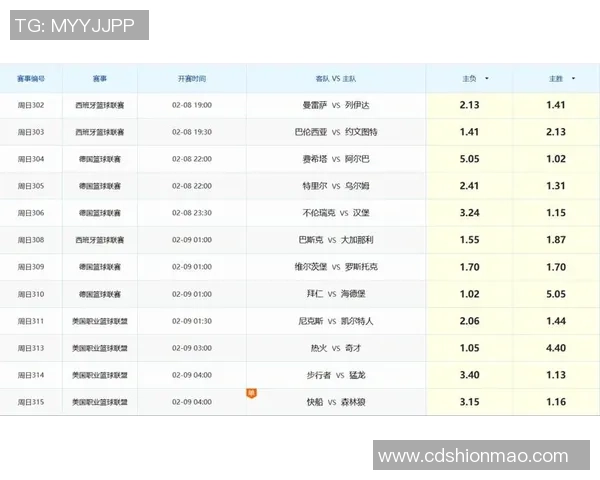The width and height of the screenshot is (600, 480).
Task: Pick 1.13 odds for 步行者 vs 猛龙
Action: (556, 375)
